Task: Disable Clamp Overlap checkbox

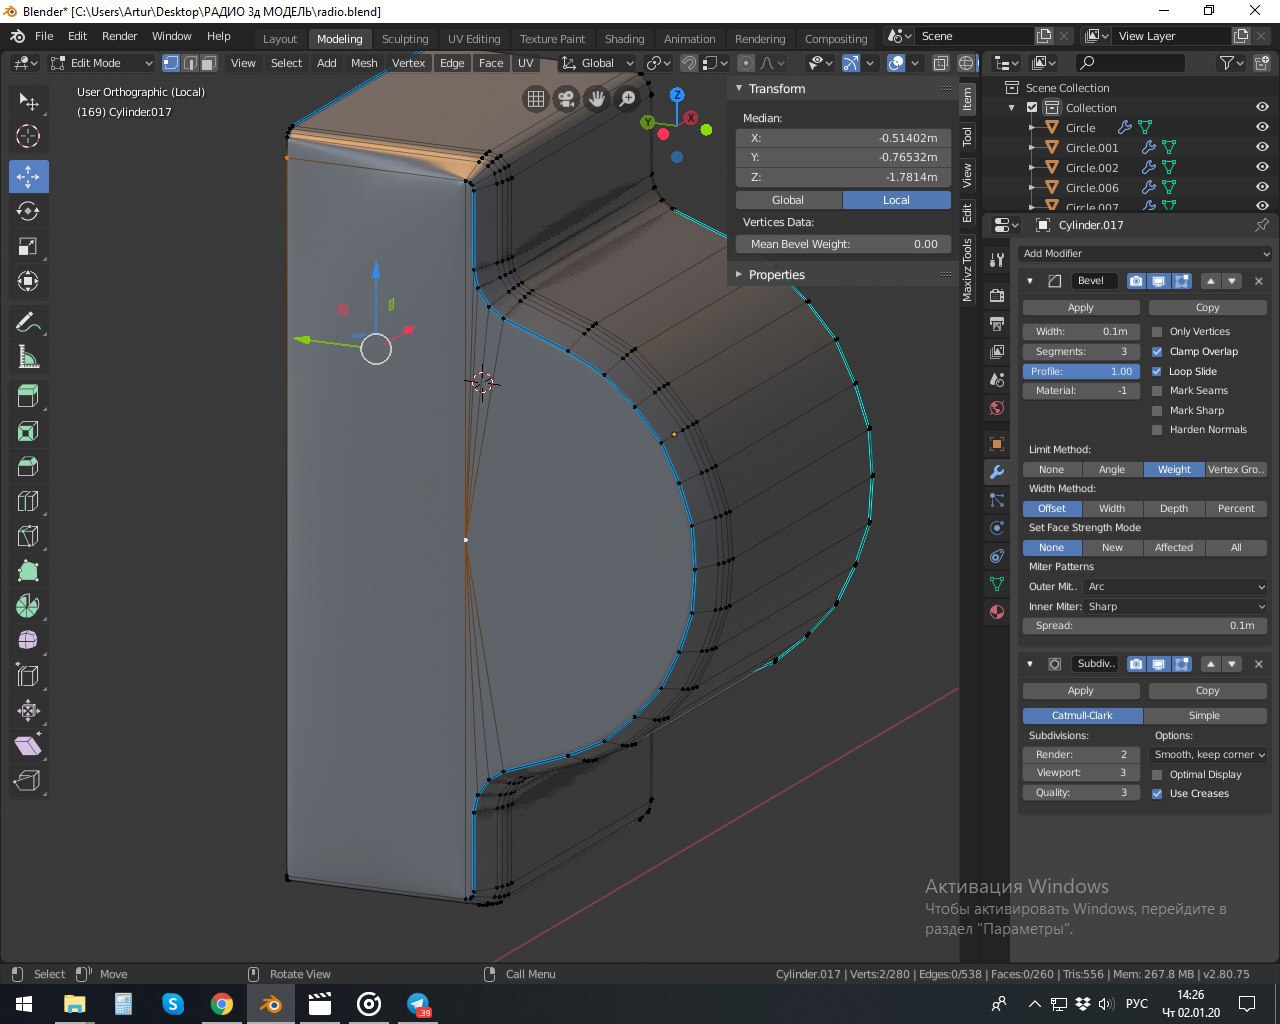Action: [x=1157, y=352]
